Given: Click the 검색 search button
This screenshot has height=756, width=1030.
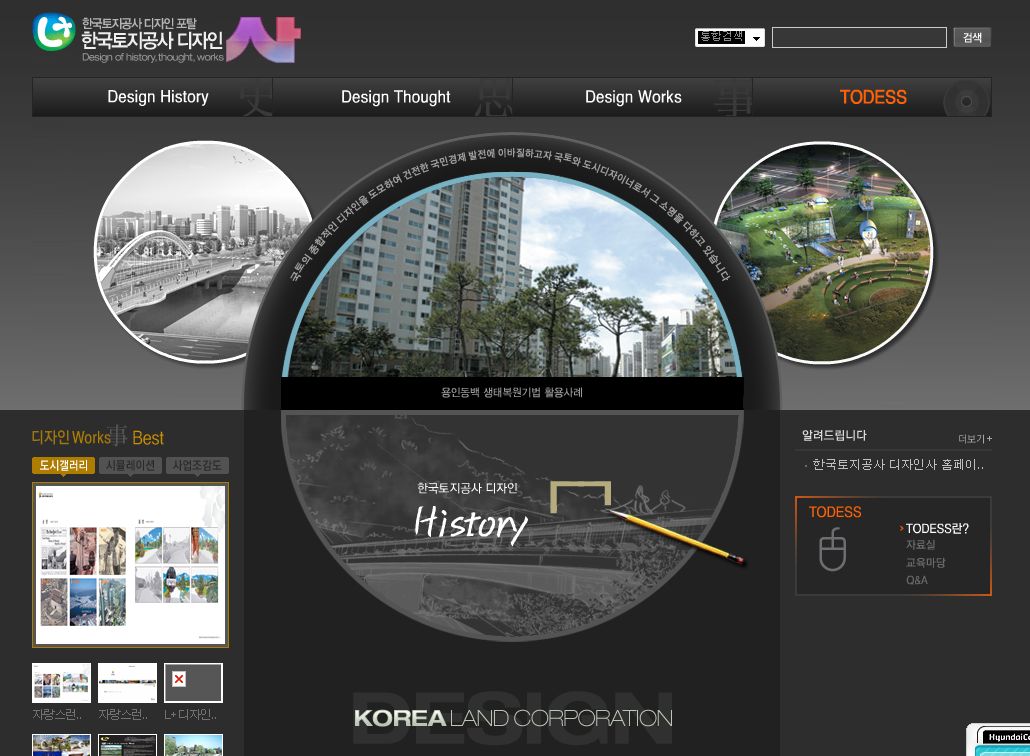Looking at the screenshot, I should coord(972,37).
